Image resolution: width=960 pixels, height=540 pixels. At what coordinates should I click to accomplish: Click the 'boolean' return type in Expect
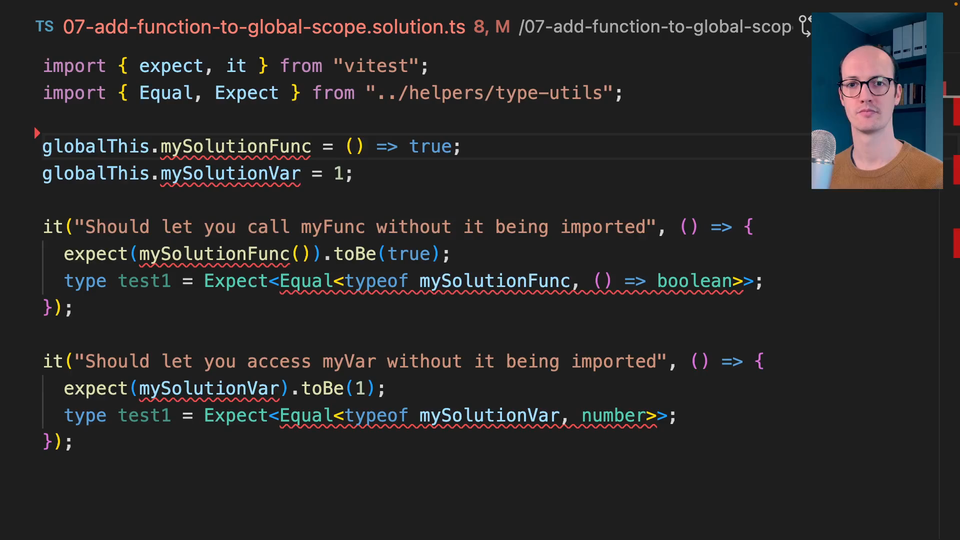[x=695, y=281]
